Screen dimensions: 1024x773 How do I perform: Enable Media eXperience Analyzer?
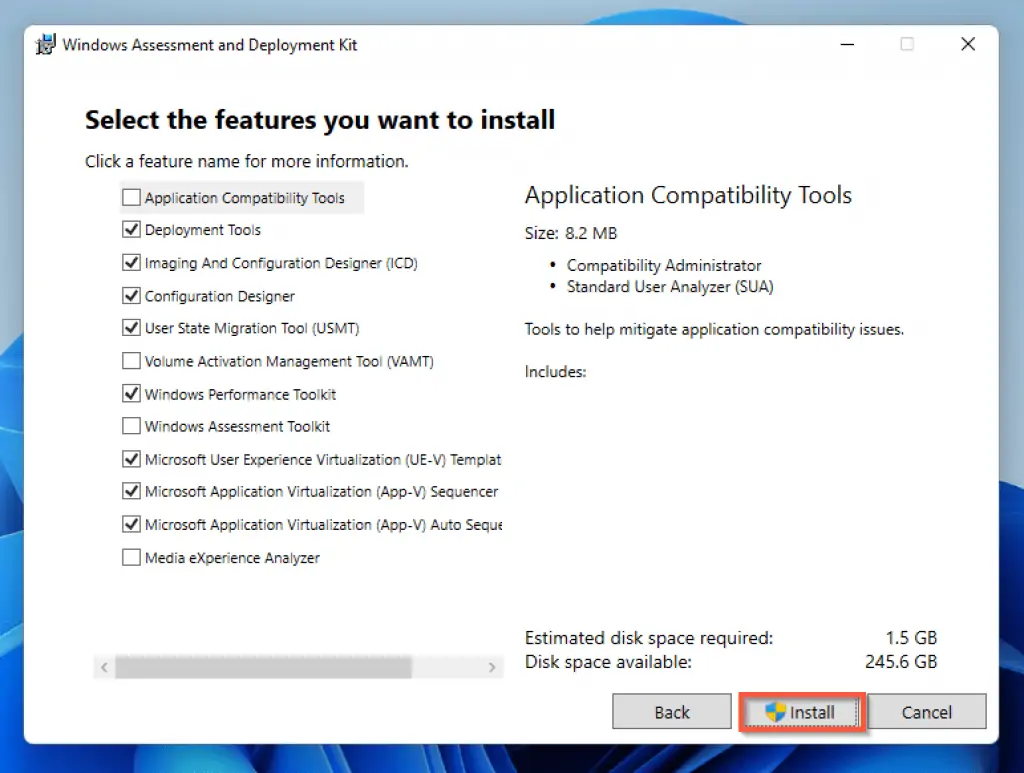131,557
